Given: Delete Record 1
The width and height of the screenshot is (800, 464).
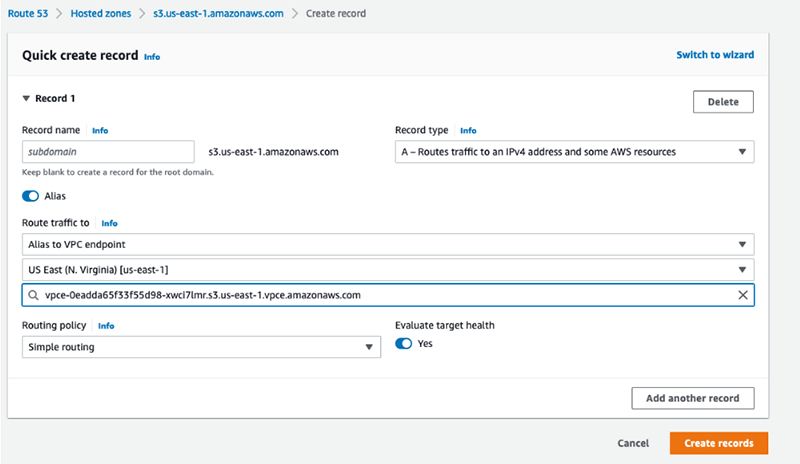Looking at the screenshot, I should [x=723, y=102].
